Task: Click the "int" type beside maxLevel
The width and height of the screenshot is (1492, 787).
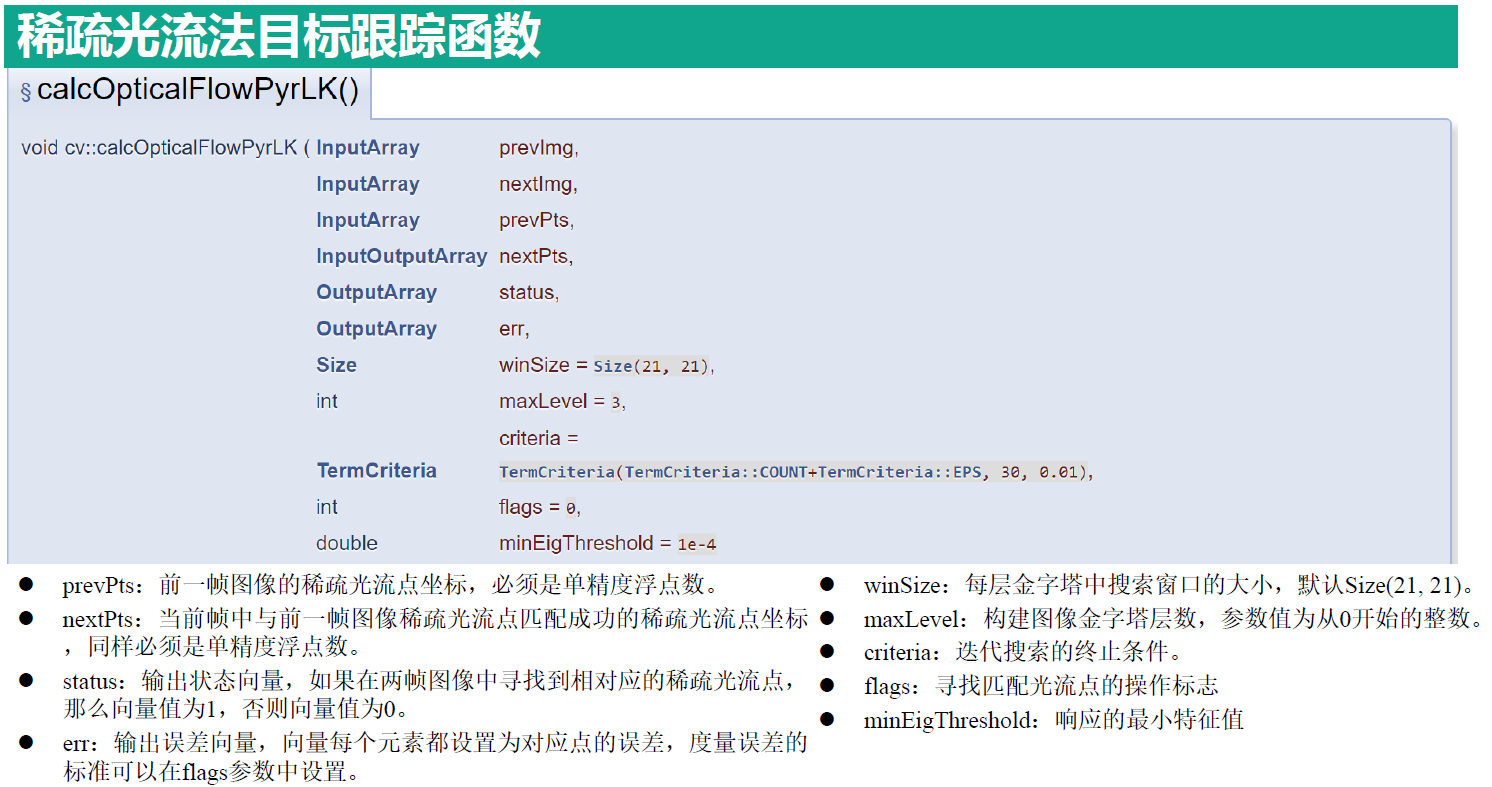Action: pyautogui.click(x=327, y=401)
